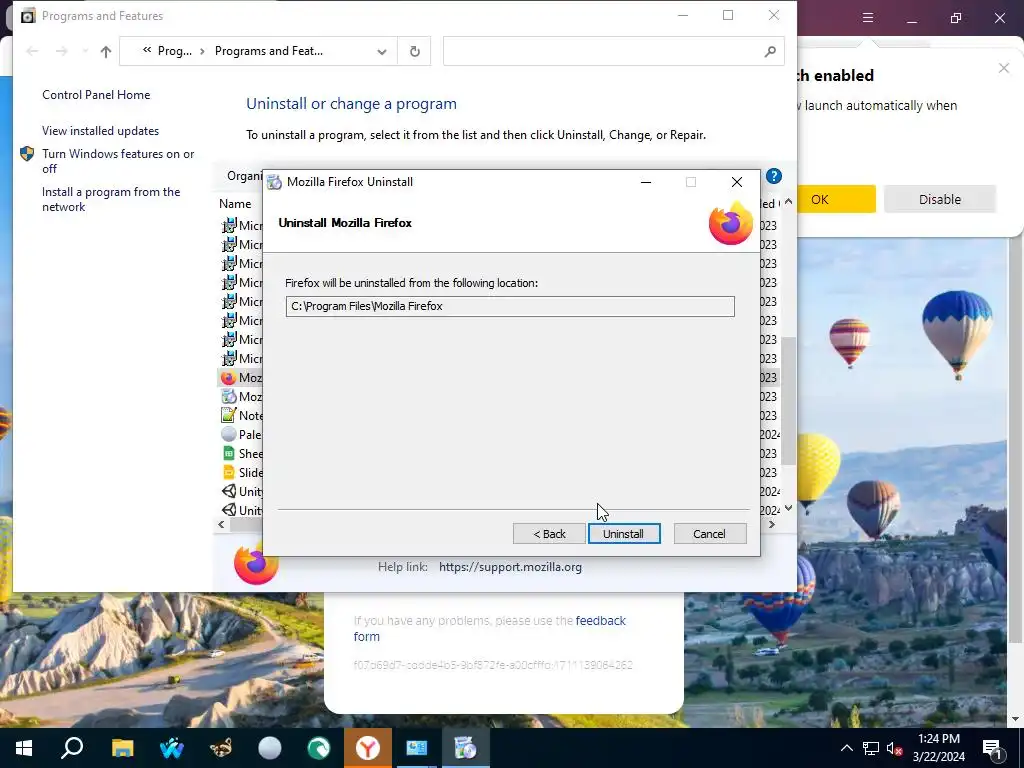Switch to Yandex Browser in the taskbar
The height and width of the screenshot is (768, 1024).
[368, 748]
